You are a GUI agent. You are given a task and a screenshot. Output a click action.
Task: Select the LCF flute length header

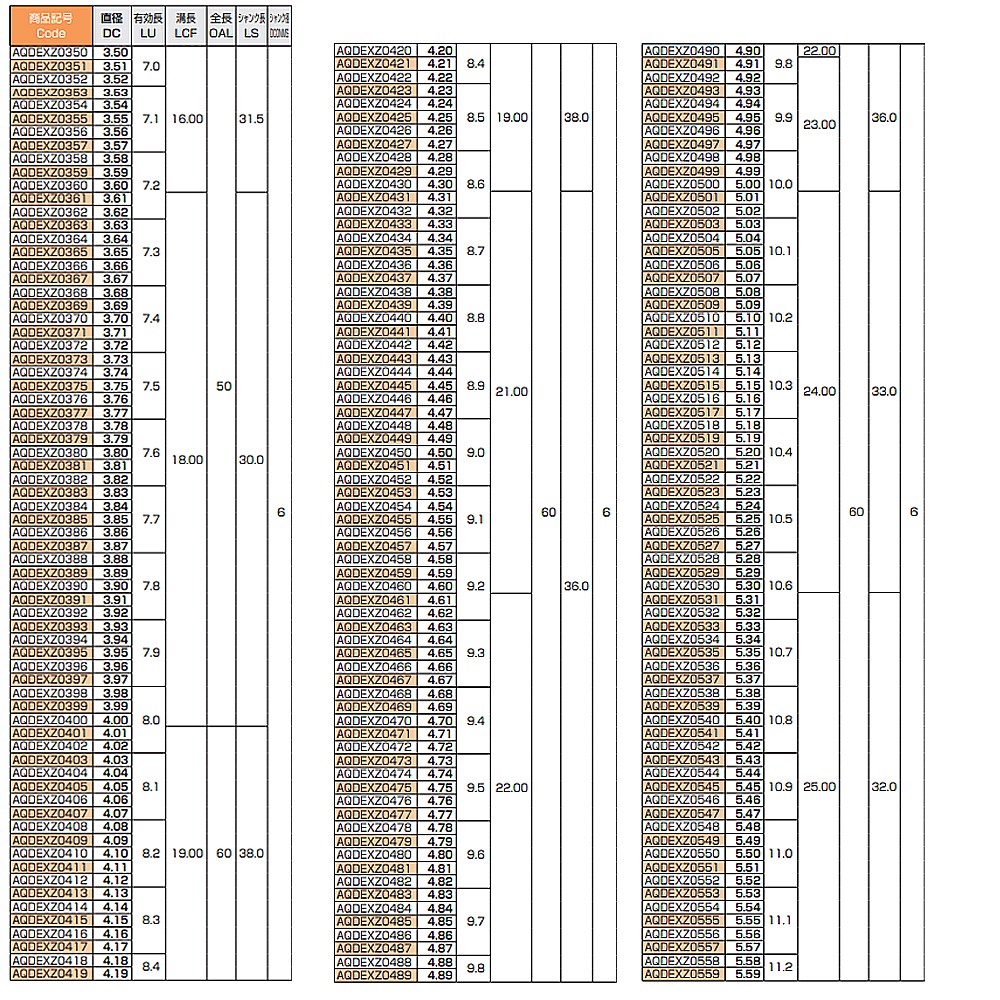187,25
